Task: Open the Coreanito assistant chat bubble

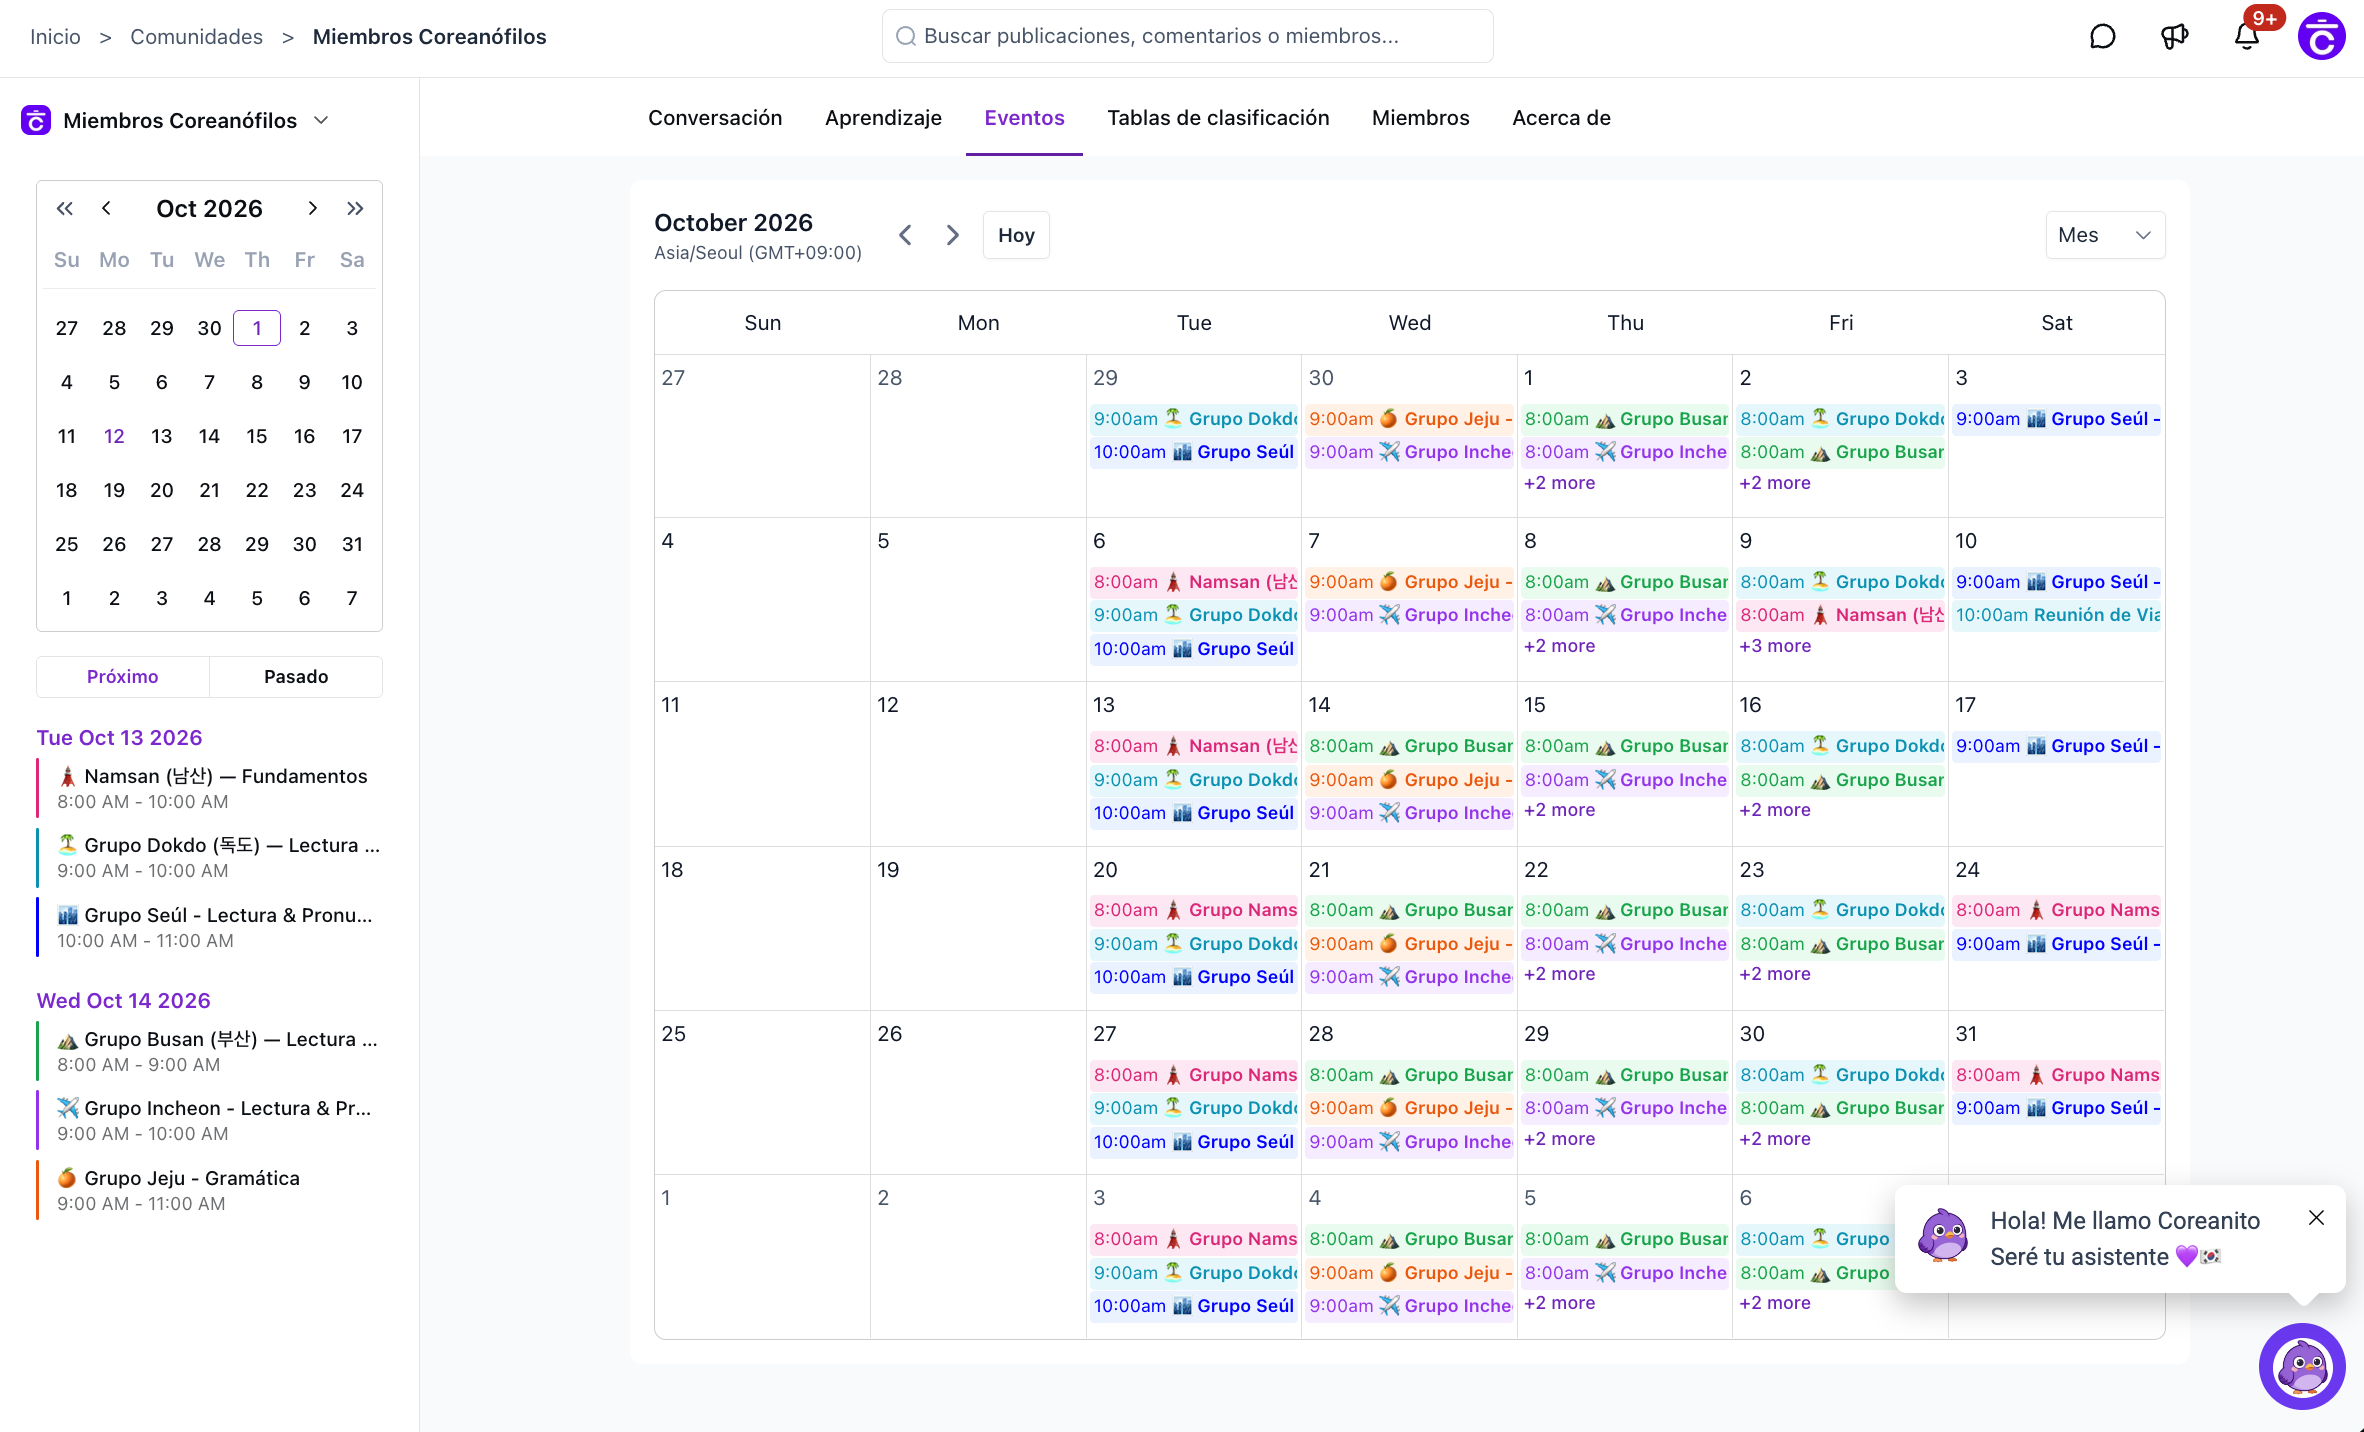Action: click(2302, 1366)
